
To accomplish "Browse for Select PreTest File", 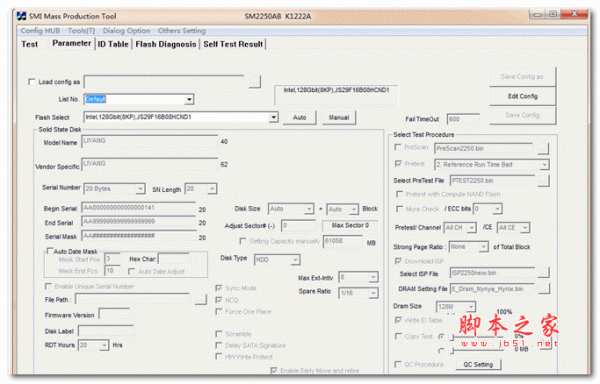I will 543,181.
